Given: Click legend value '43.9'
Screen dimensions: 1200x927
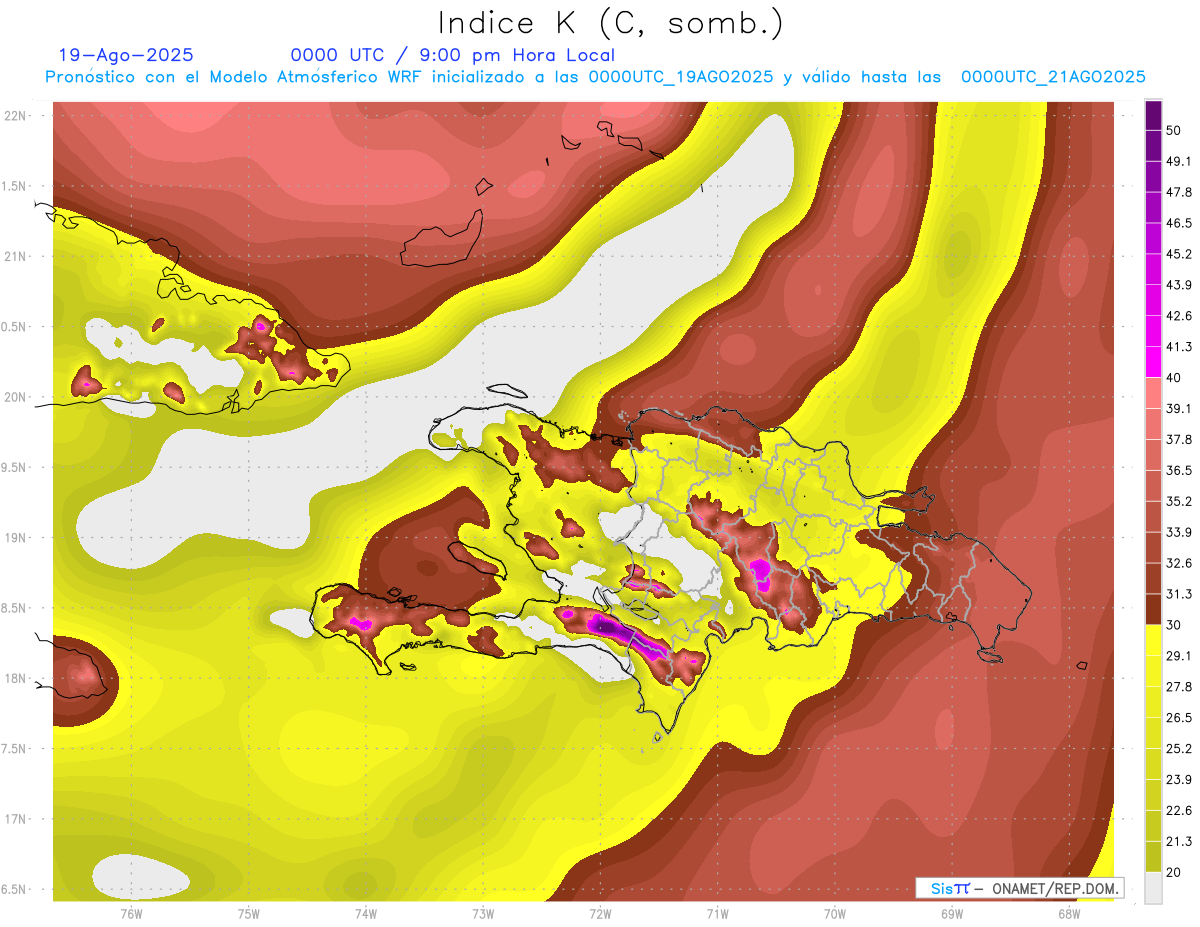Looking at the screenshot, I should (1179, 285).
